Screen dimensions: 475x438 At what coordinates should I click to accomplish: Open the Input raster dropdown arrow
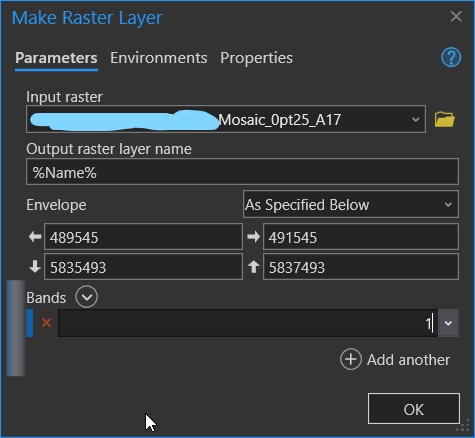click(415, 119)
